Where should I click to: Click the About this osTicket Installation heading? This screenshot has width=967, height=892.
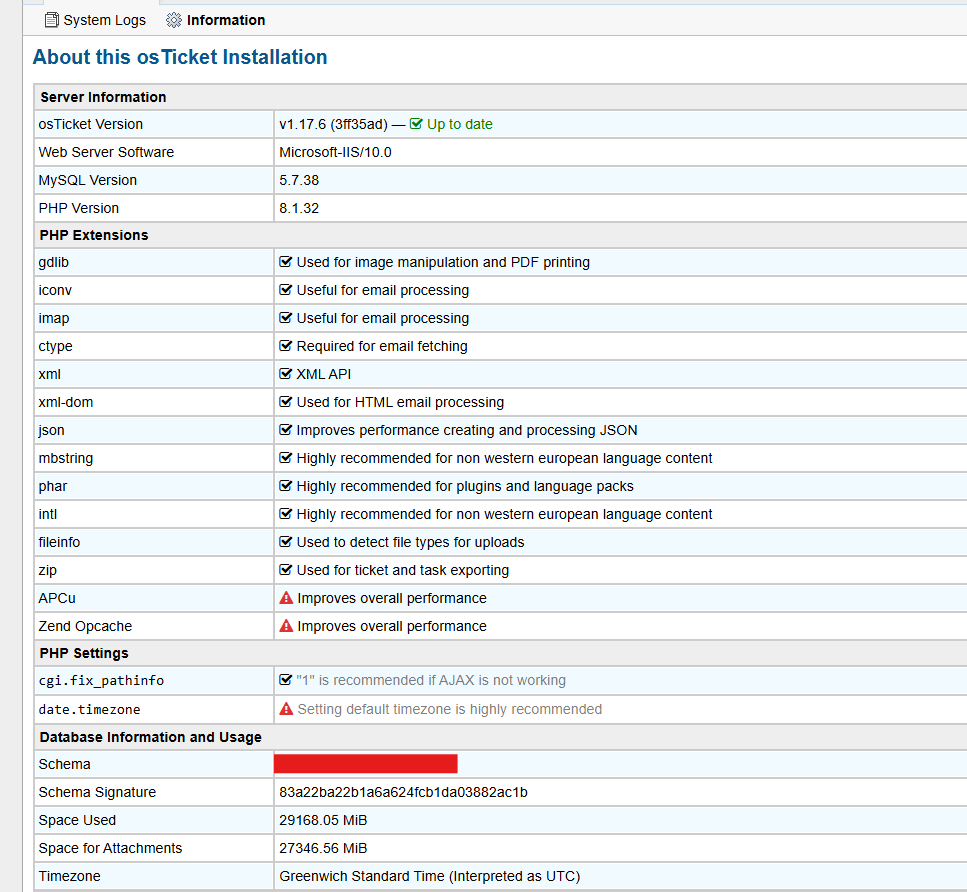pos(180,57)
